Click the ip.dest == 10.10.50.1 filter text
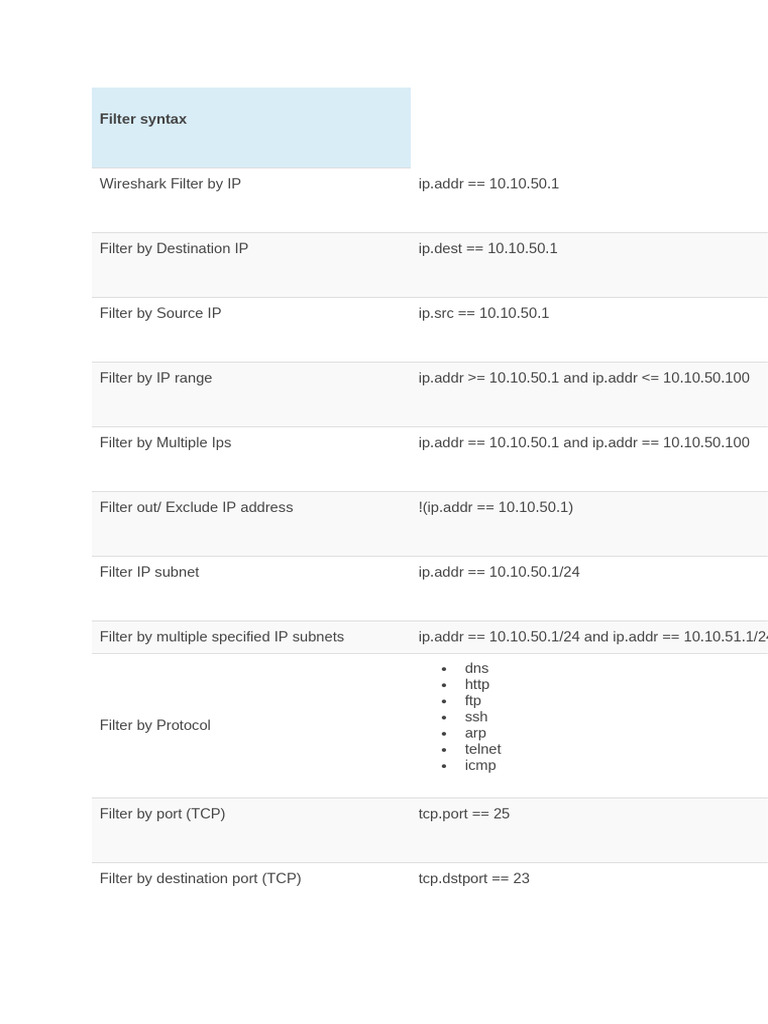Screen dimensions: 768x1024 pyautogui.click(x=488, y=249)
